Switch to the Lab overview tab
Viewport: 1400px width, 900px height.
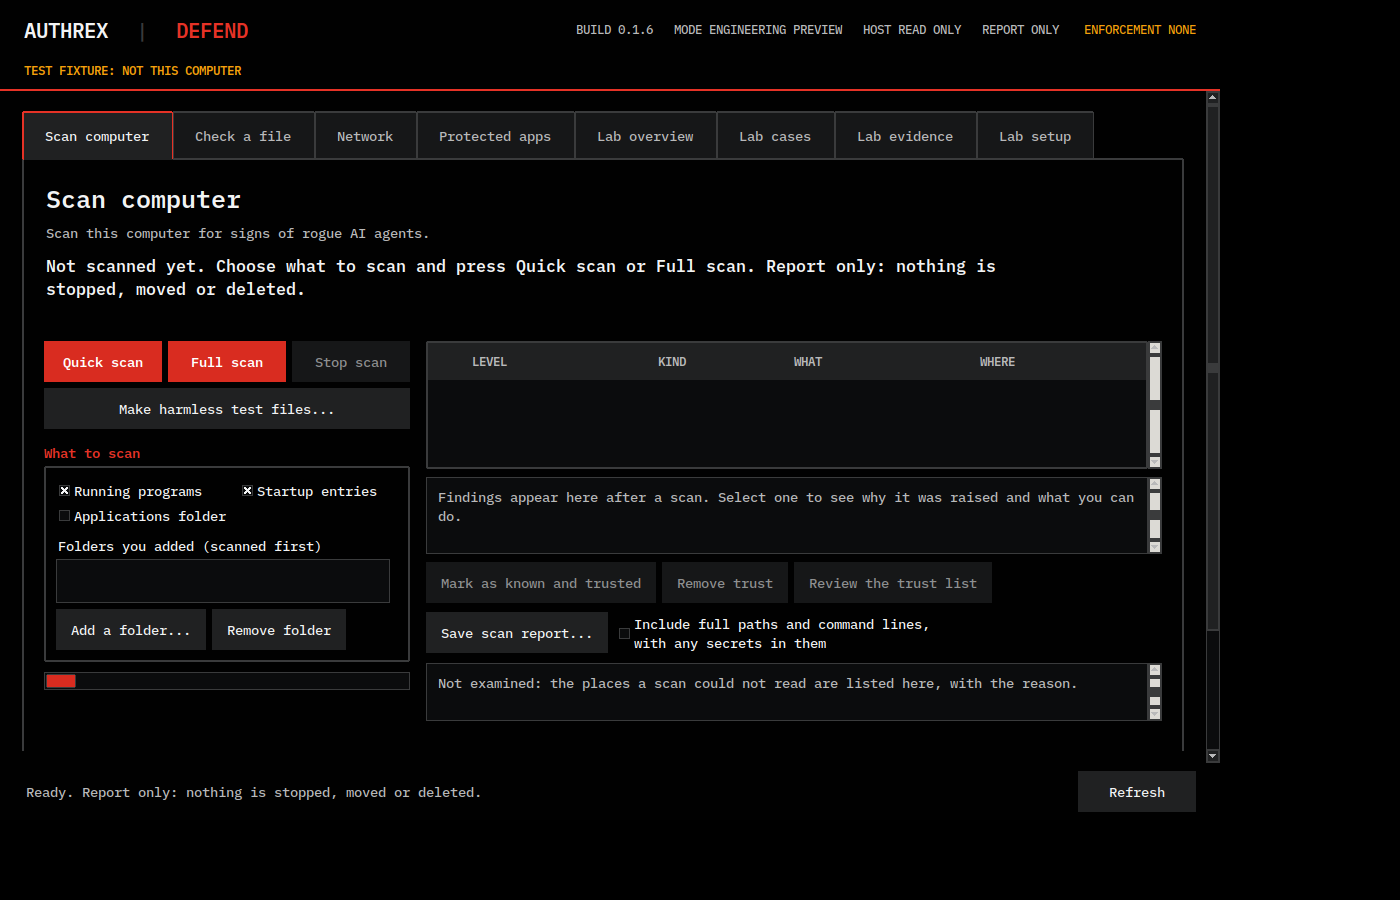tap(645, 136)
